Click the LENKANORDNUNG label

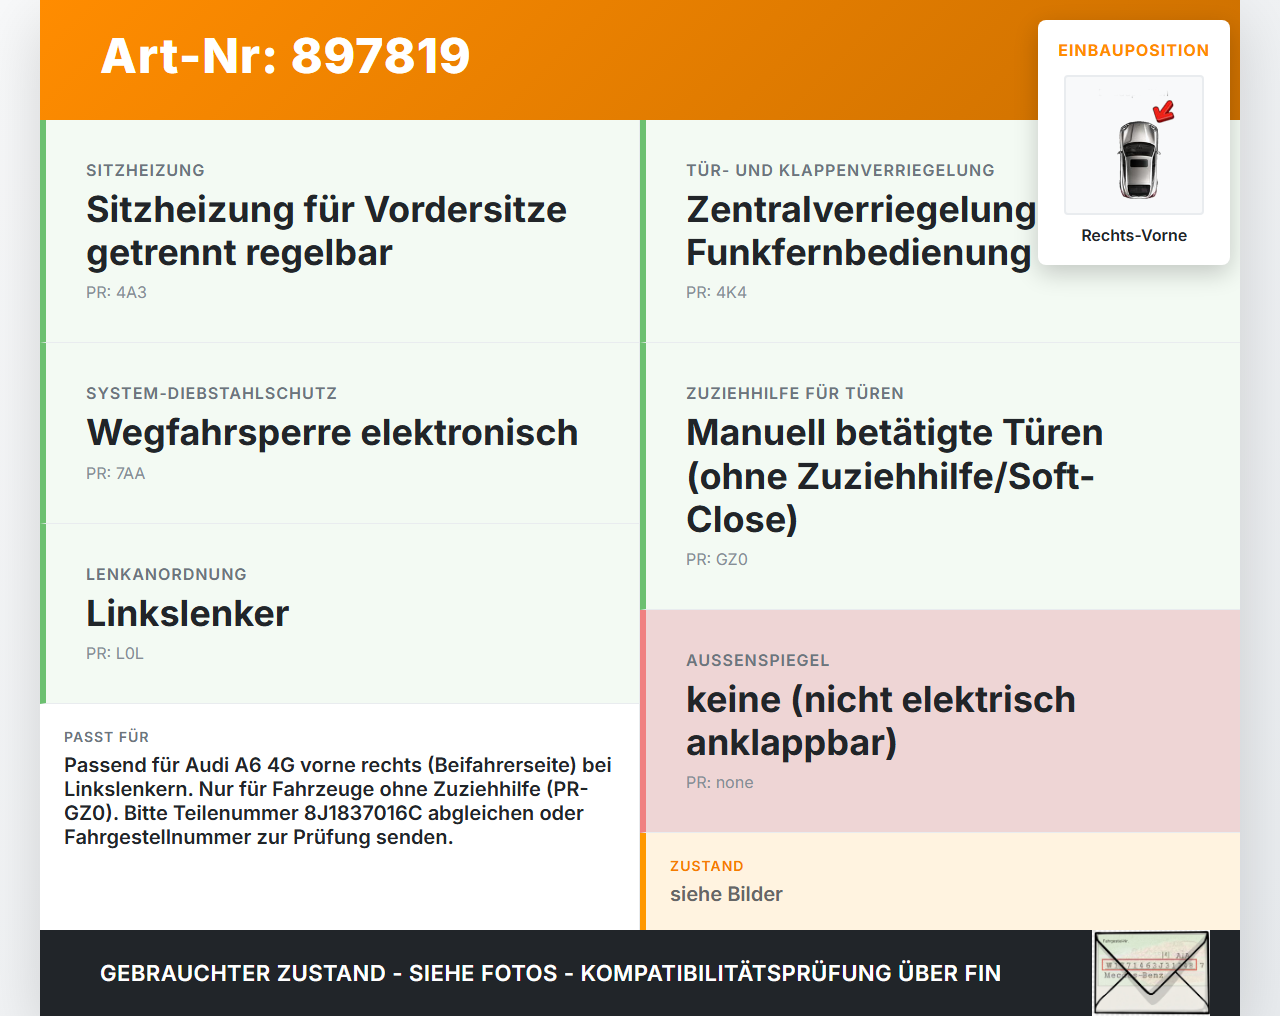[166, 574]
